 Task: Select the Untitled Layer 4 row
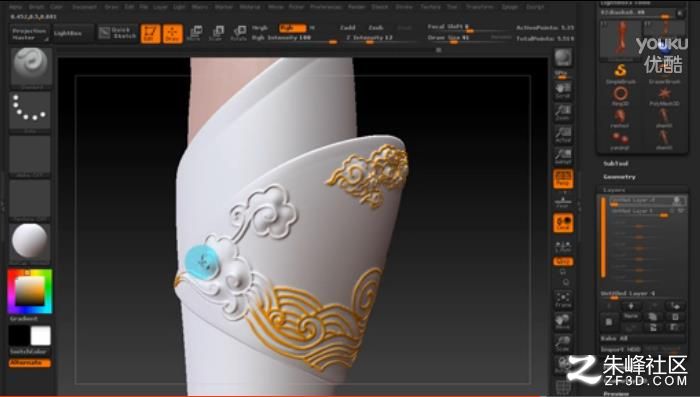point(648,201)
